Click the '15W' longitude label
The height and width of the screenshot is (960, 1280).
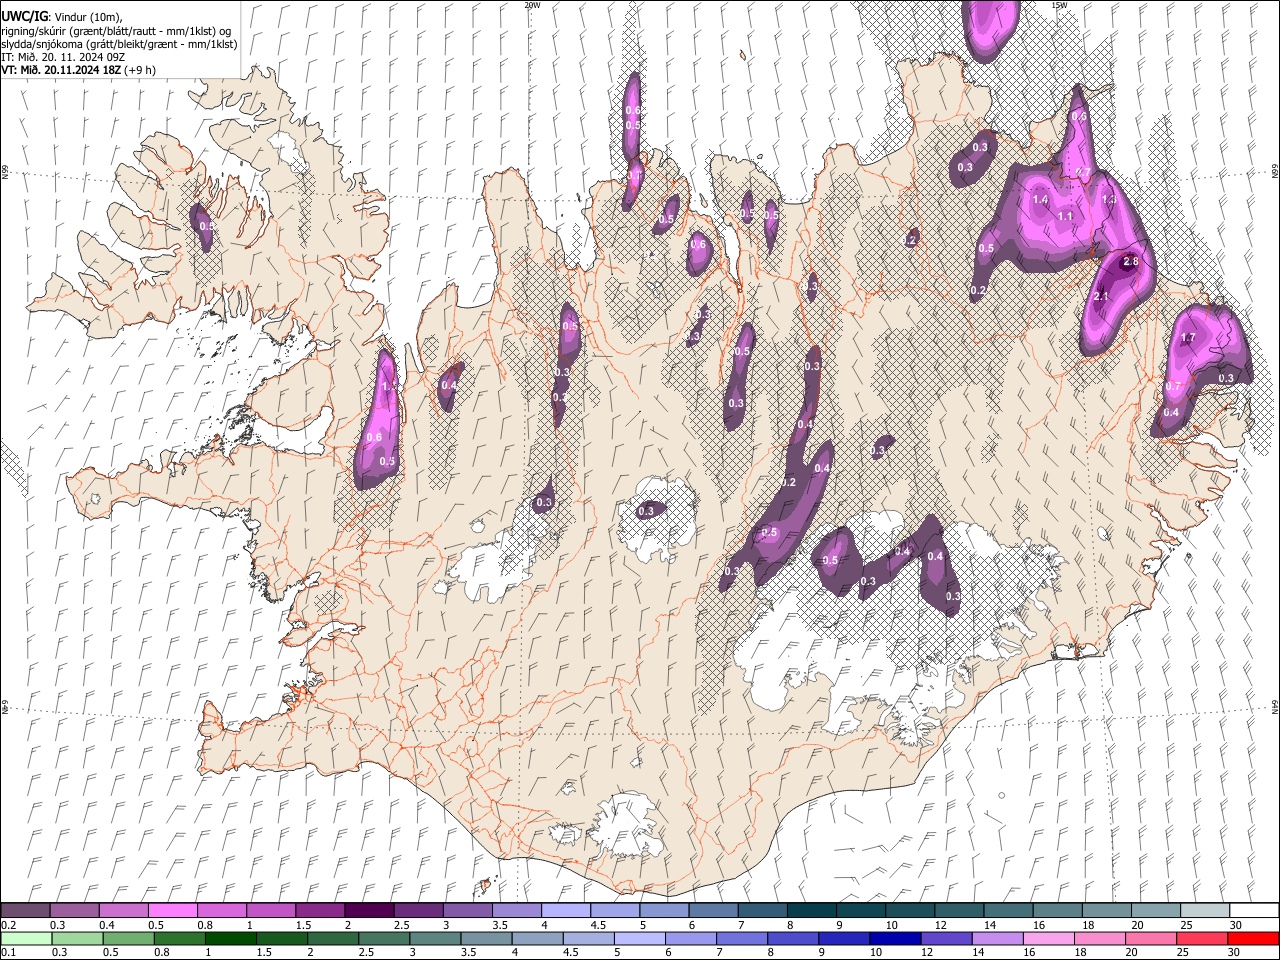[1059, 5]
